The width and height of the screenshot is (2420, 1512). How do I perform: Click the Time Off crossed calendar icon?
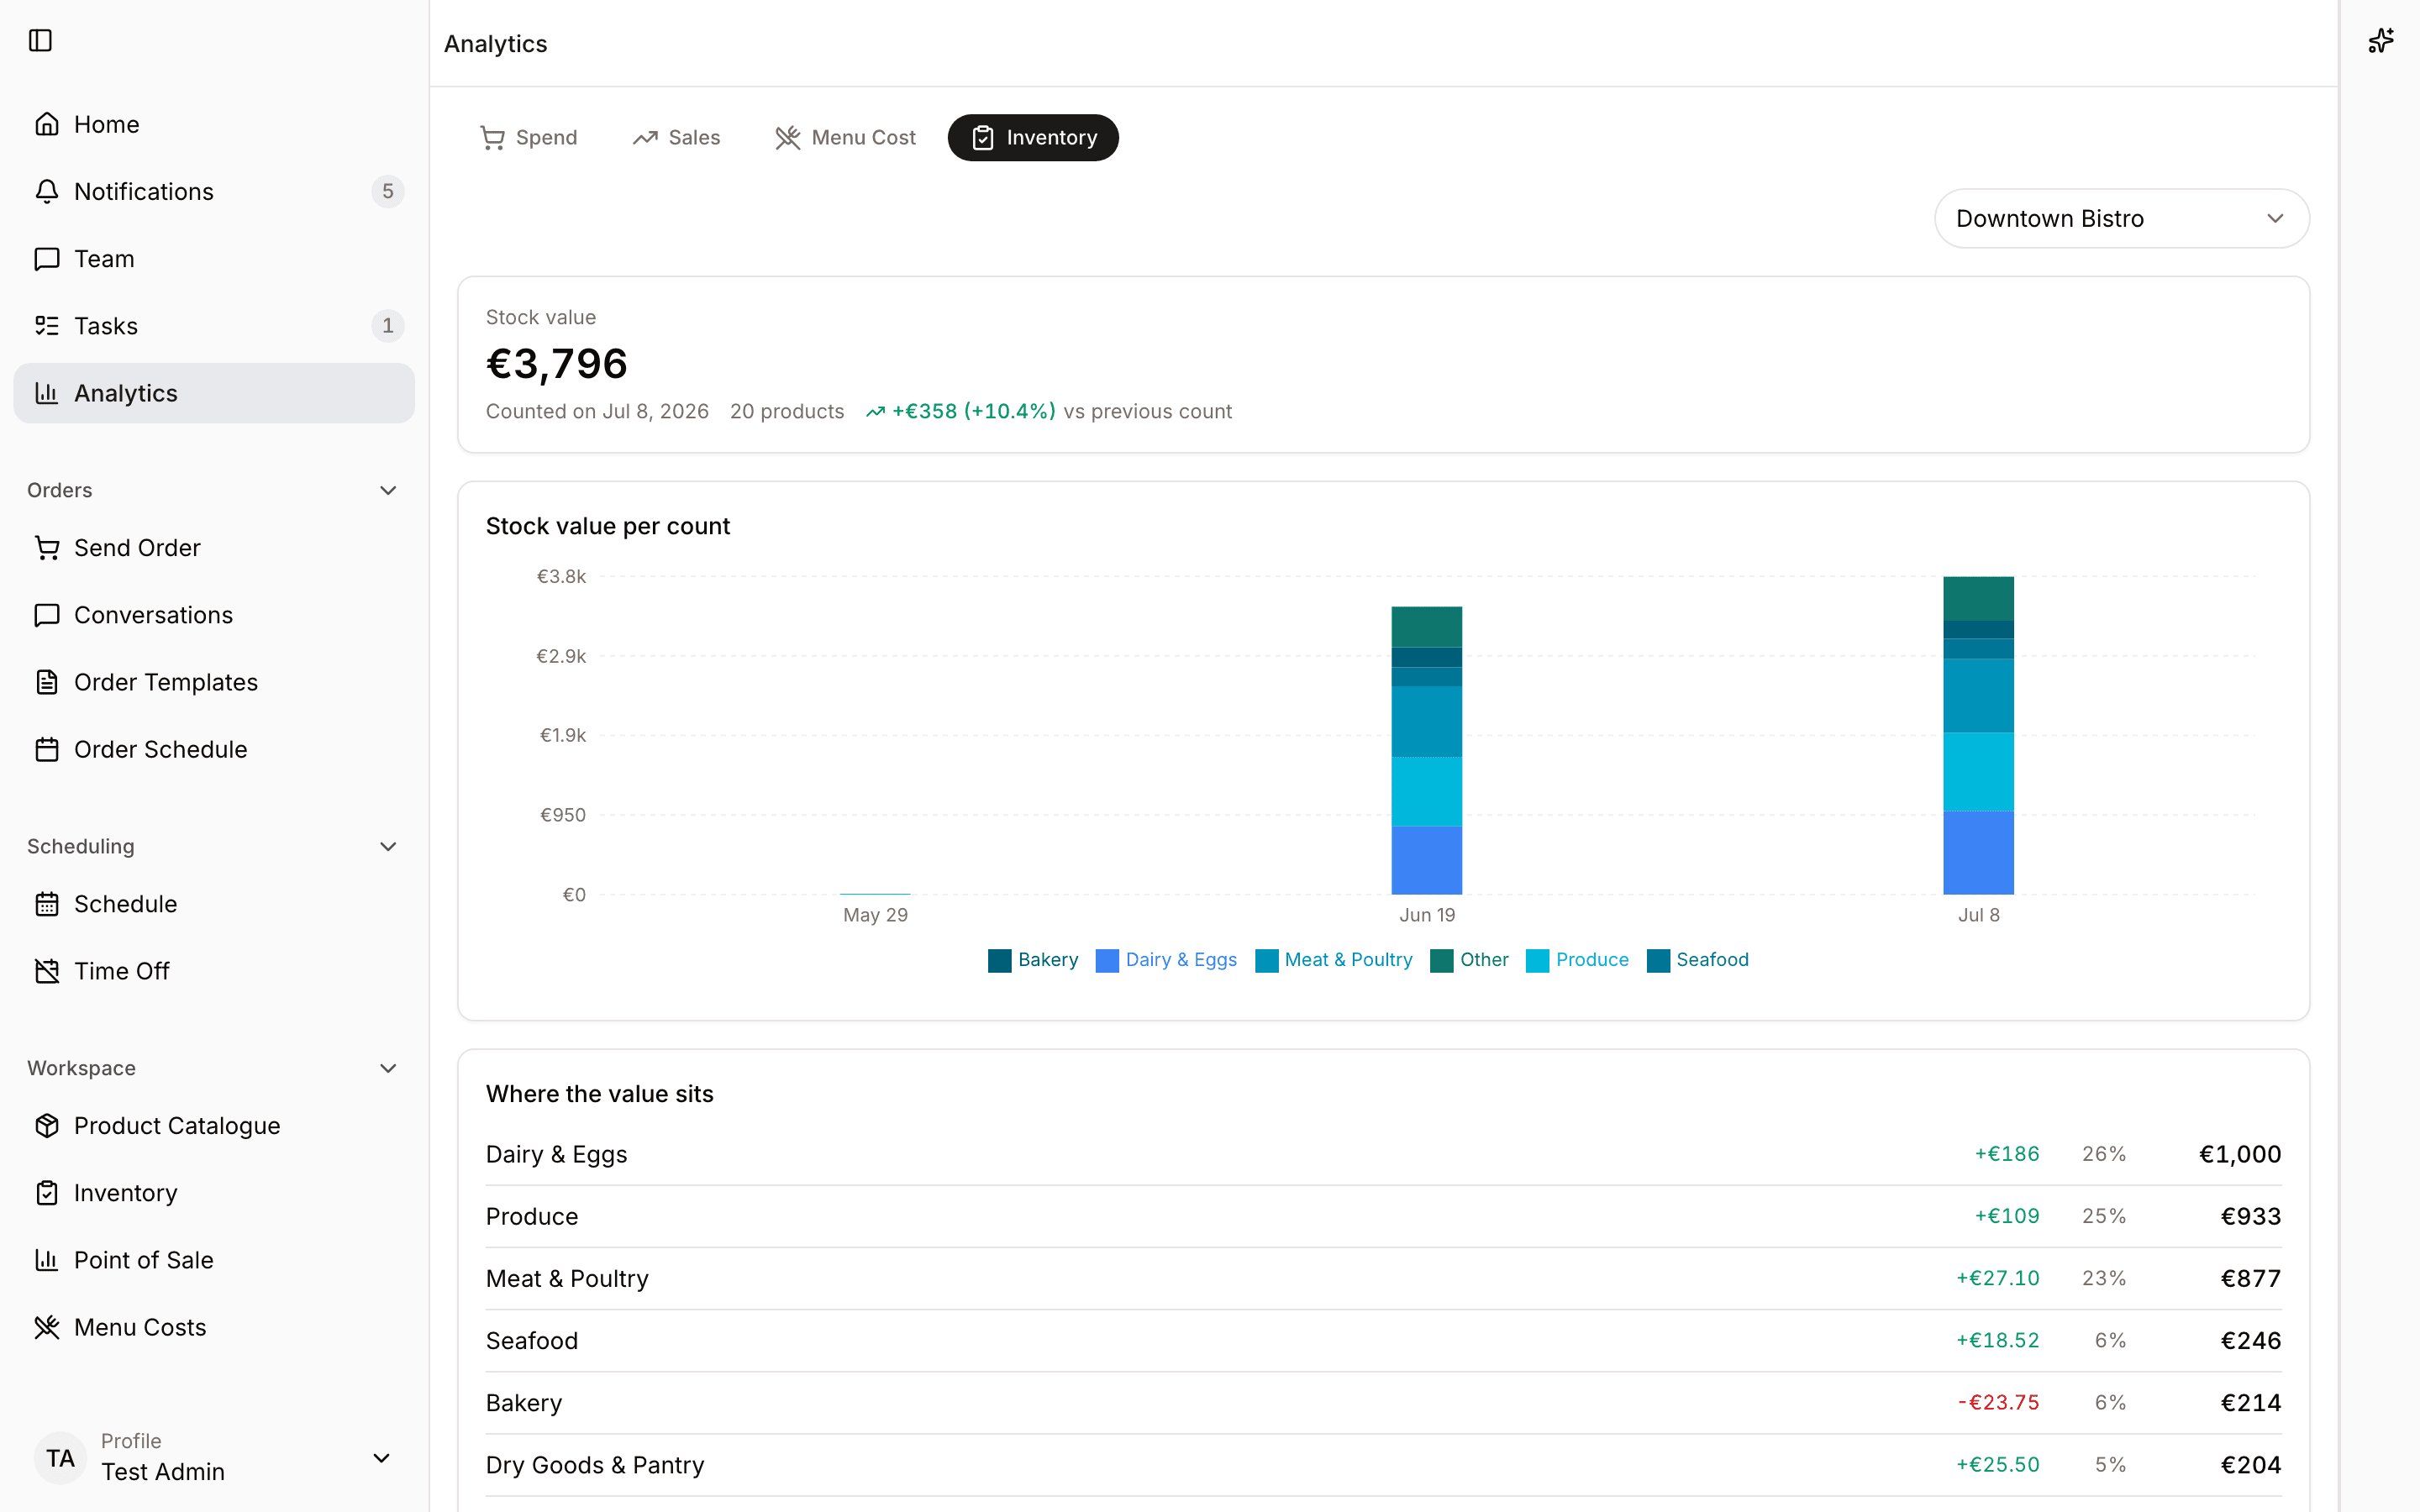[47, 971]
